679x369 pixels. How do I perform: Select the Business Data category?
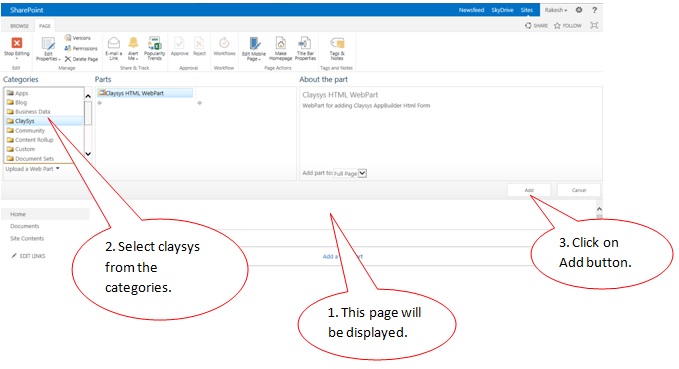[29, 112]
